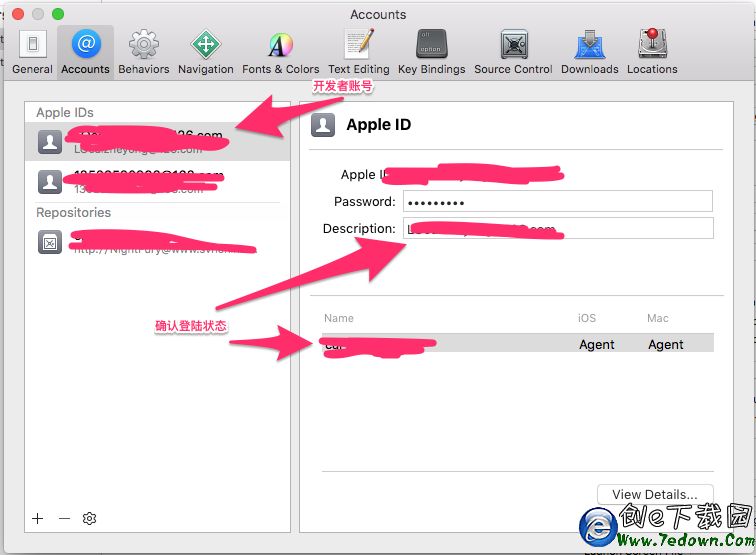Open Text Editing pencil icon
Image resolution: width=756 pixels, height=555 pixels.
coord(359,44)
